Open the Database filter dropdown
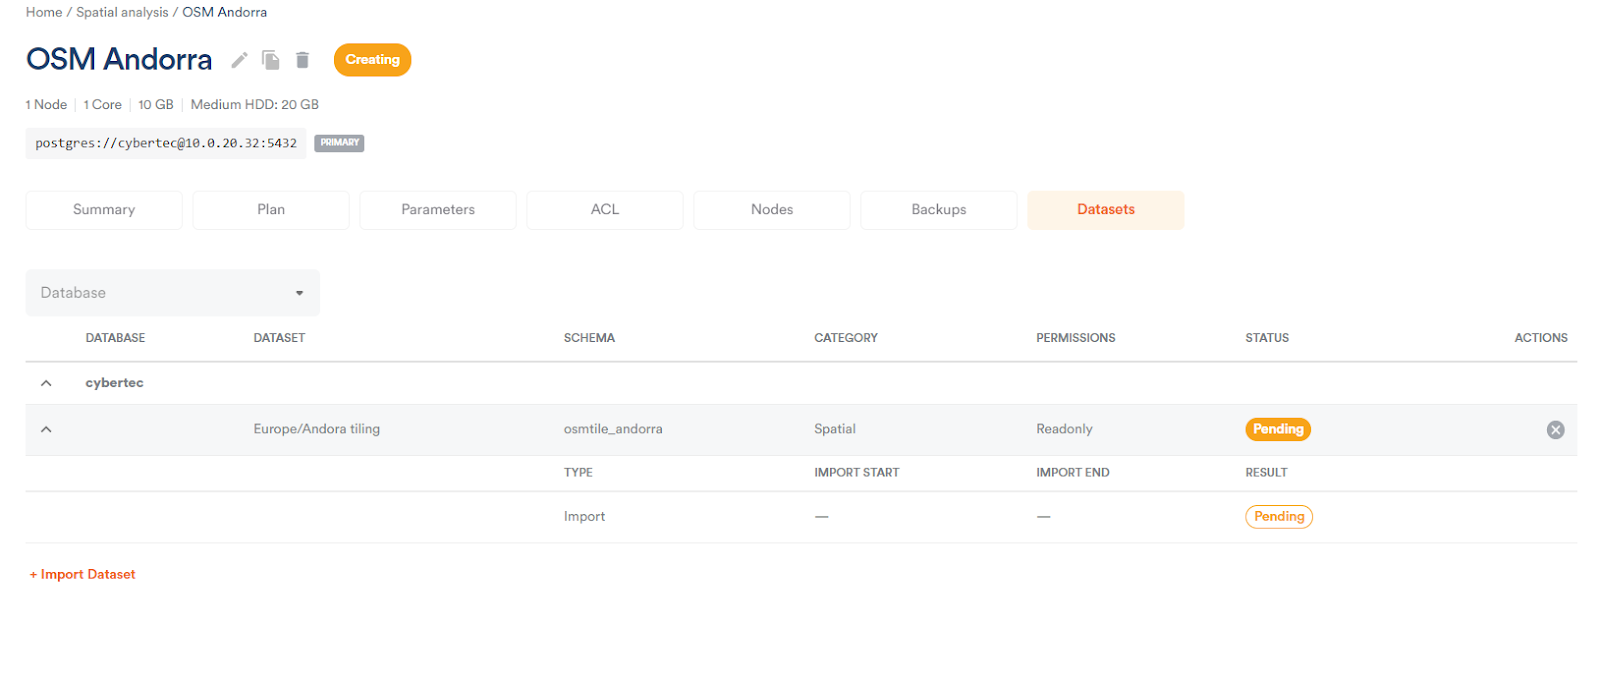This screenshot has width=1600, height=681. pyautogui.click(x=173, y=293)
